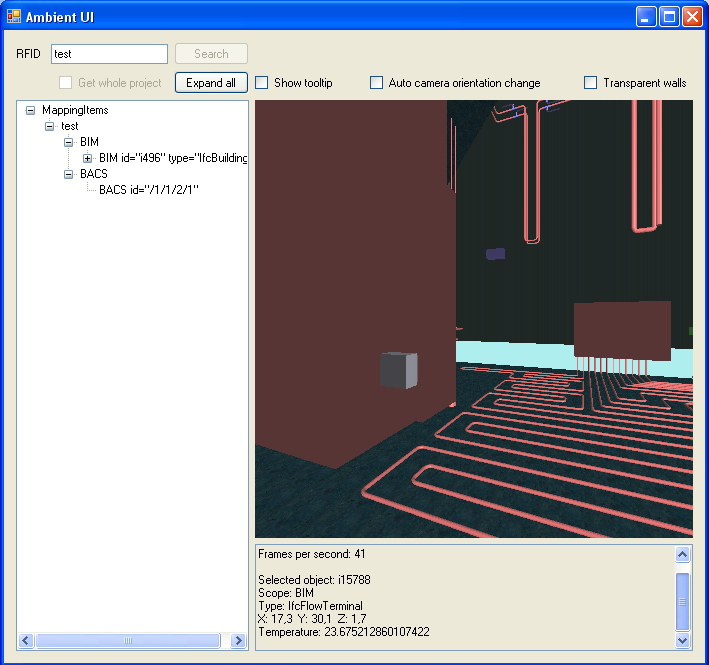Maximize the Ambient UI window

click(x=669, y=16)
